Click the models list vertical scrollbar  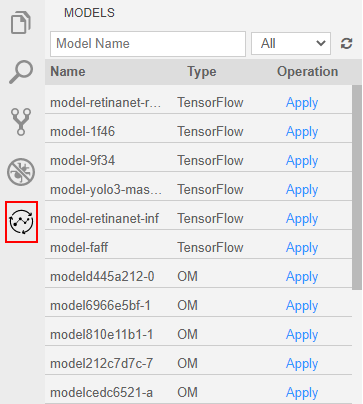357,187
